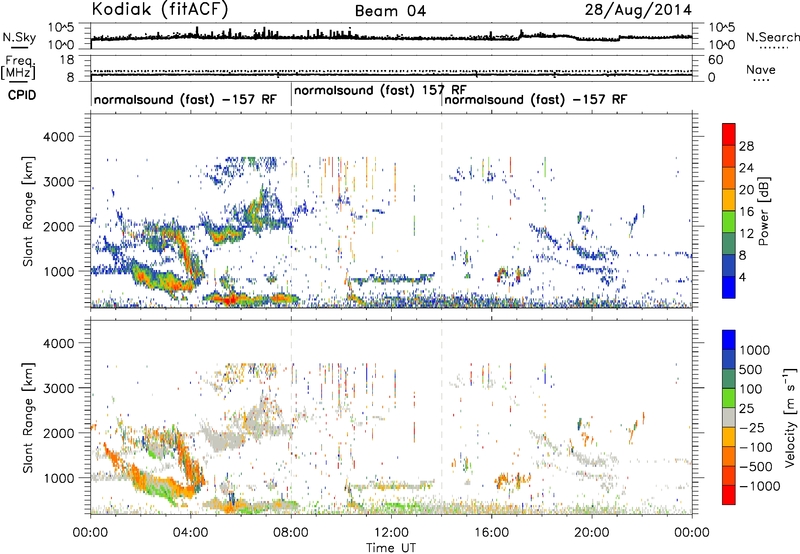Click the 'Velocity [m s-1]' colorbar title
This screenshot has width=800, height=554.
tap(790, 417)
